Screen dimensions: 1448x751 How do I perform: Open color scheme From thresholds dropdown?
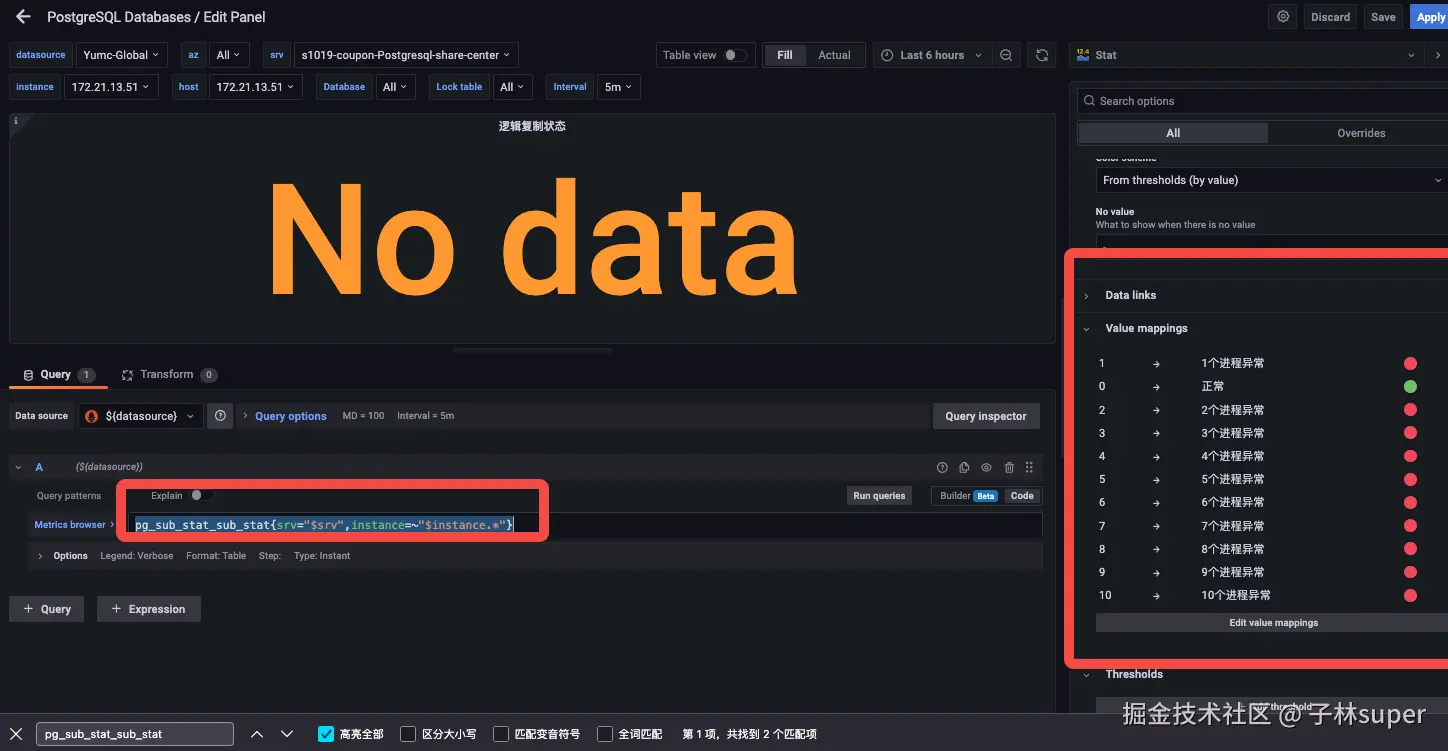1271,180
